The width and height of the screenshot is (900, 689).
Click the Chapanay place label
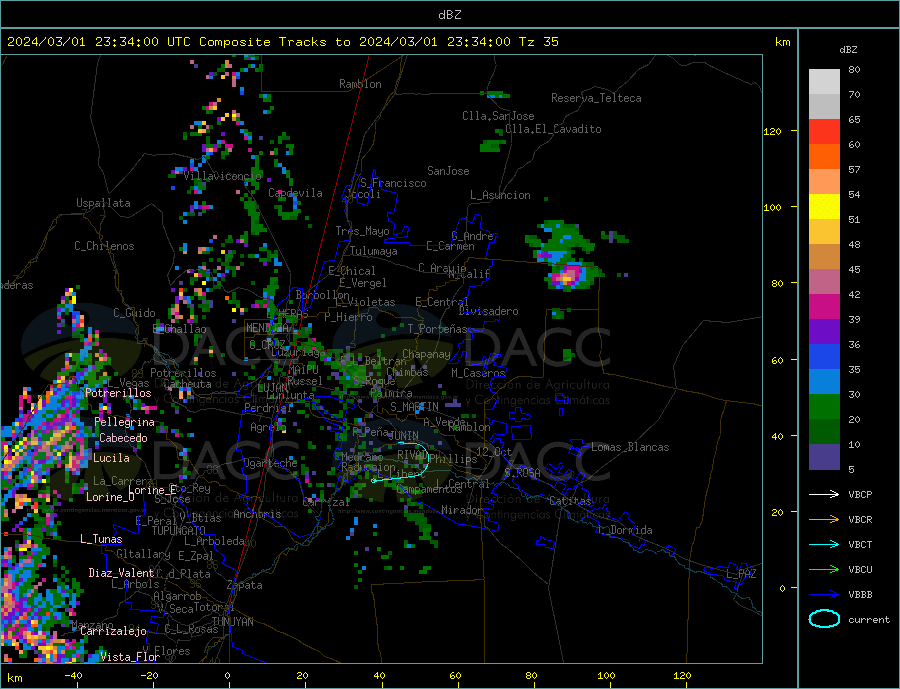(426, 354)
